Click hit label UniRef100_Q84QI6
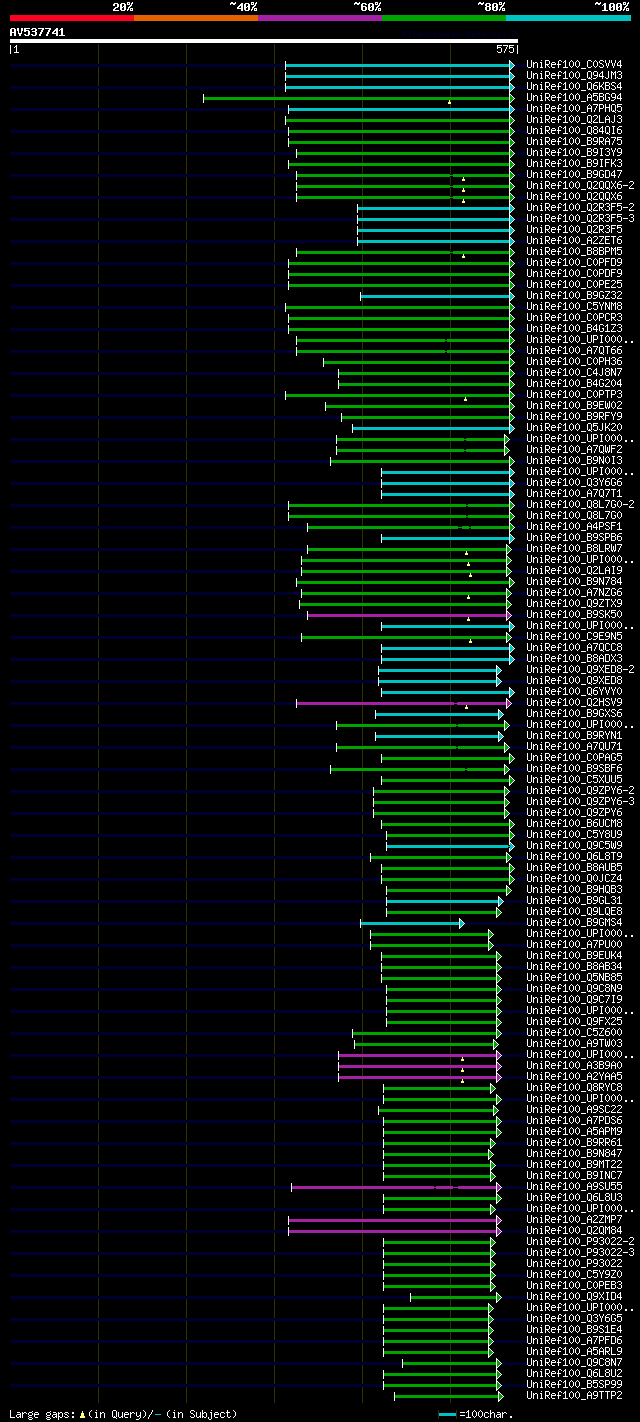Screen dimensions: 640x1422 click(576, 130)
